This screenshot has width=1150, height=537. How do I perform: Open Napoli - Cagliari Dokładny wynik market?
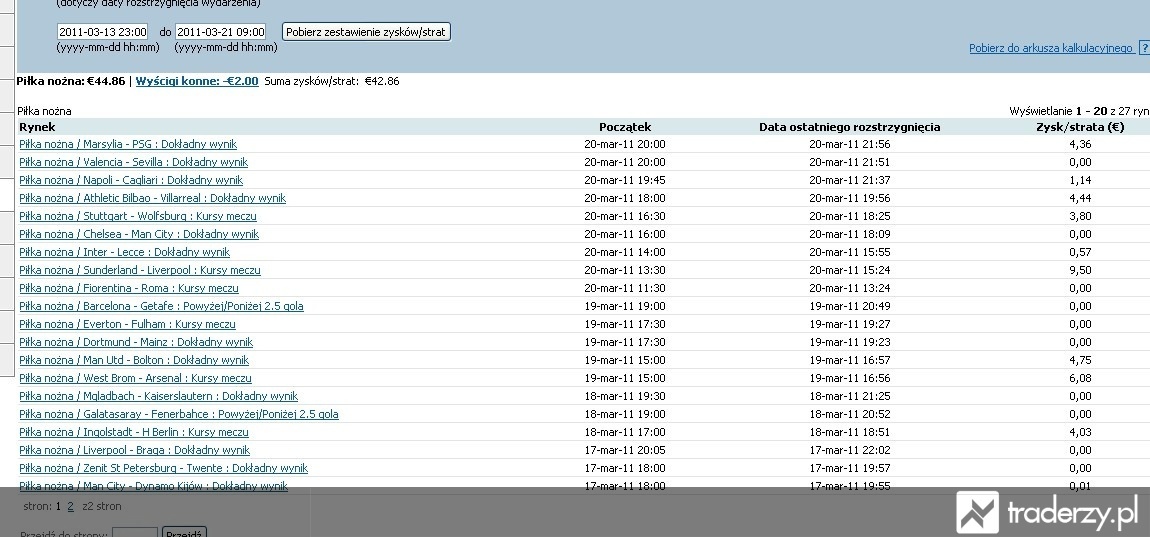pyautogui.click(x=131, y=180)
